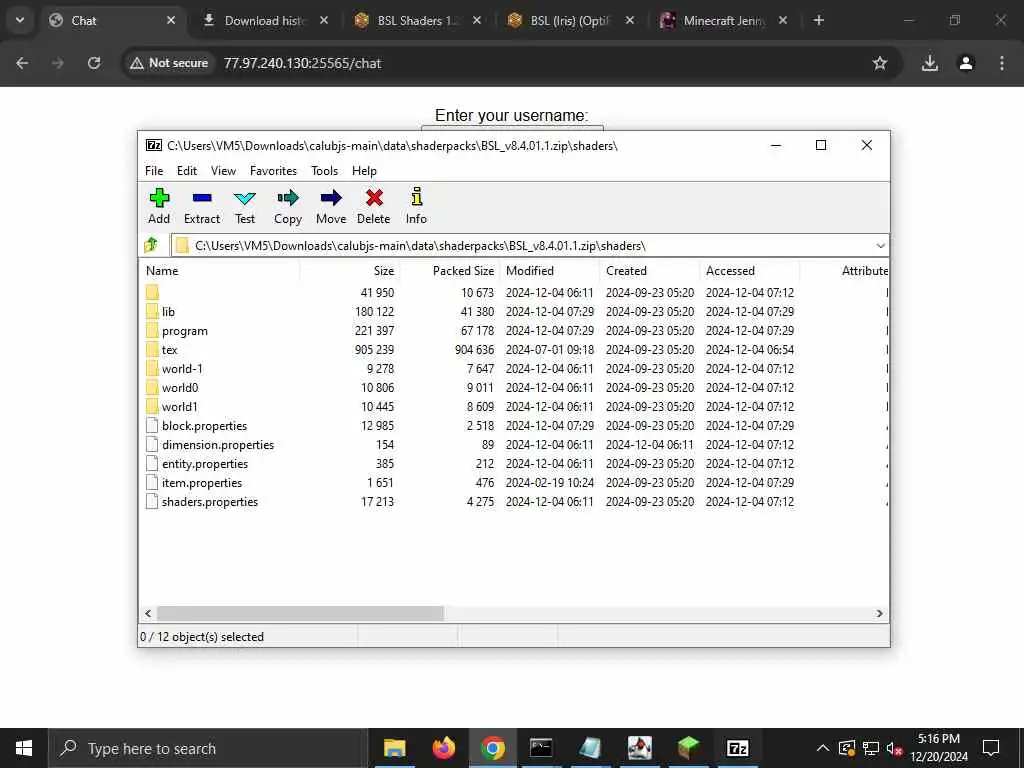Select the lib folder icon
The width and height of the screenshot is (1024, 768).
coord(152,312)
